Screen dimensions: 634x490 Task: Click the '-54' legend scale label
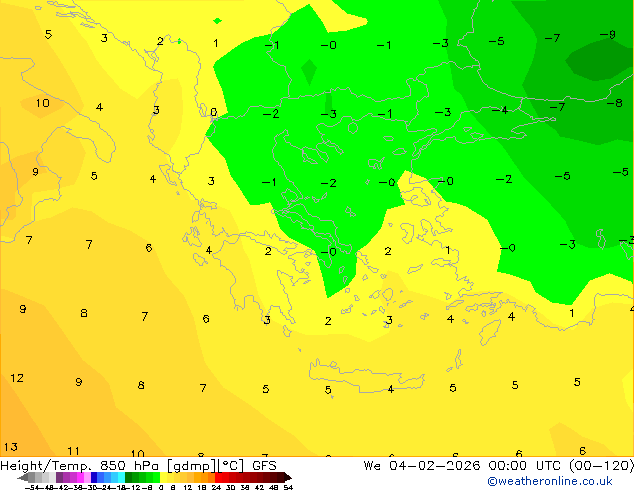tap(32, 488)
